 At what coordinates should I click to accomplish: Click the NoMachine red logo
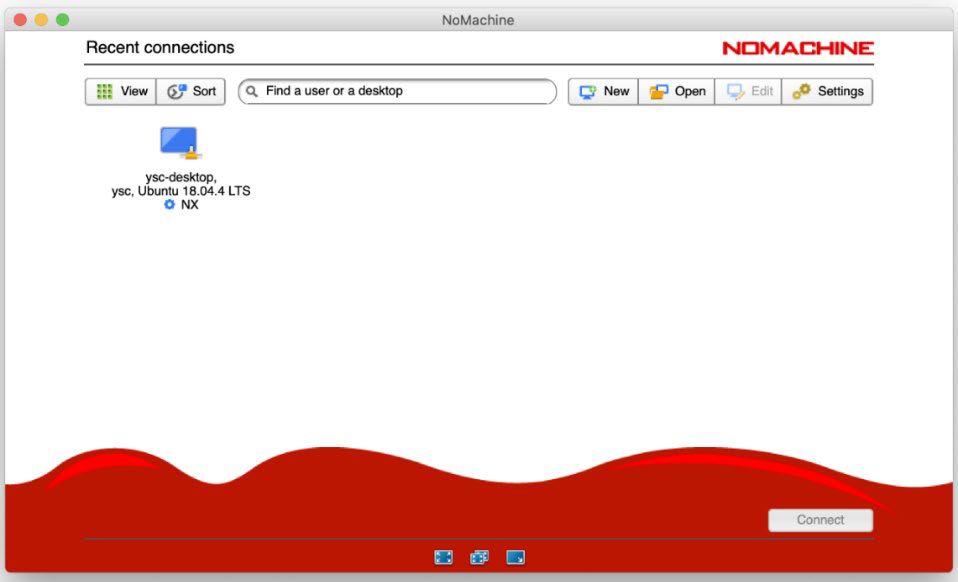click(798, 48)
